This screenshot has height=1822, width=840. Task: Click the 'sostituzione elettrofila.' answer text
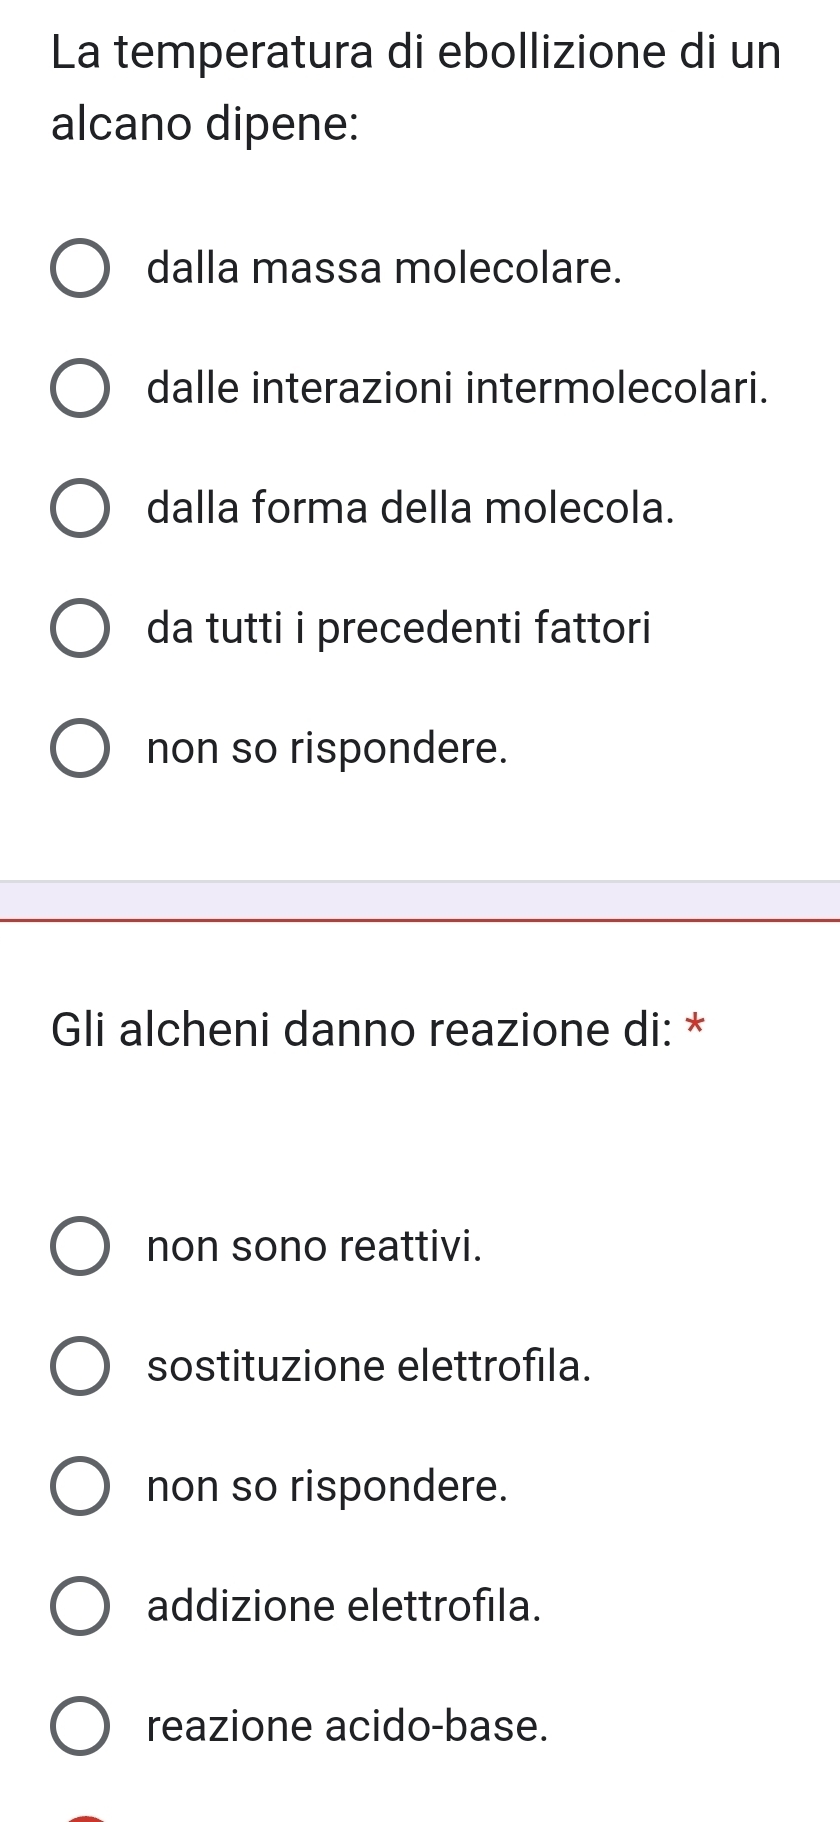point(369,1366)
